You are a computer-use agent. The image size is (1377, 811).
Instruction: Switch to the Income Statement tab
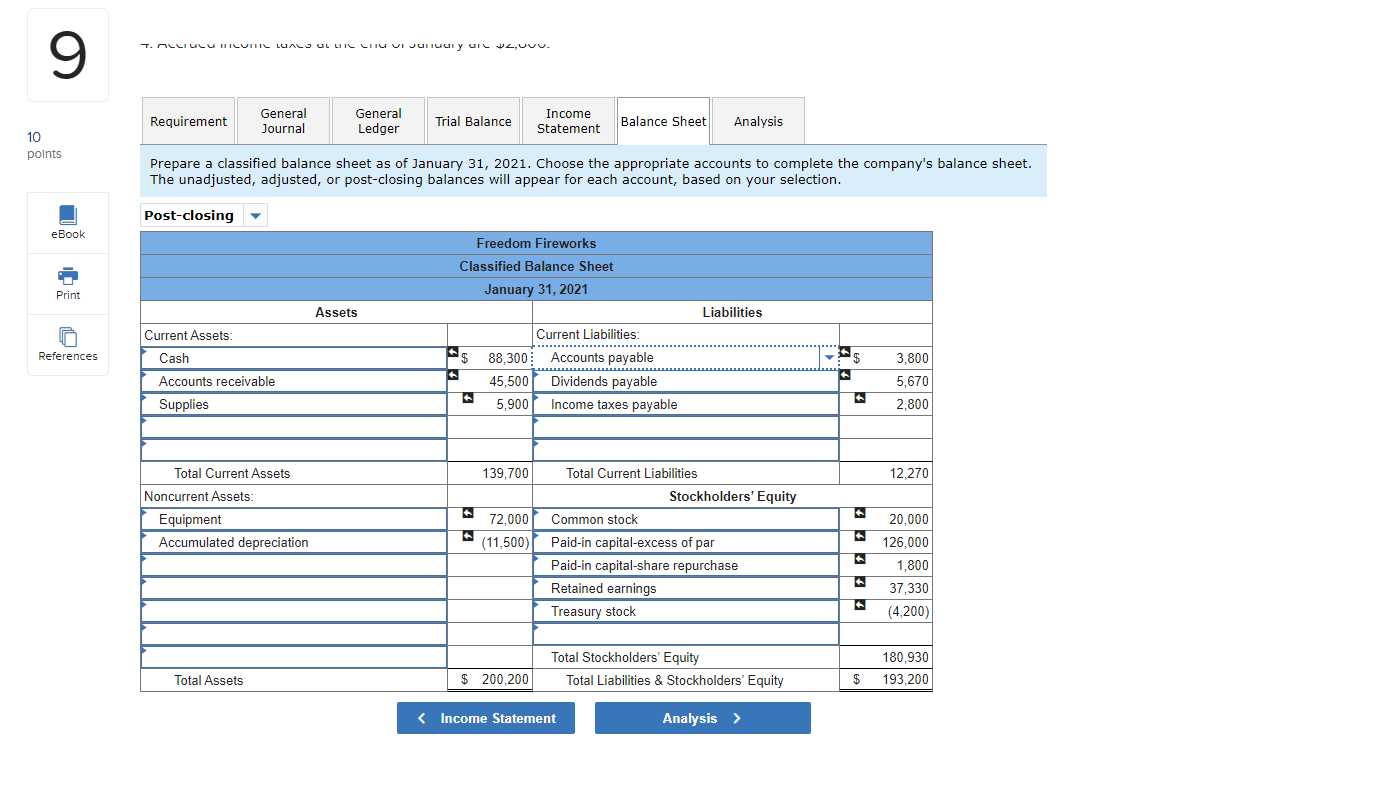pyautogui.click(x=568, y=121)
